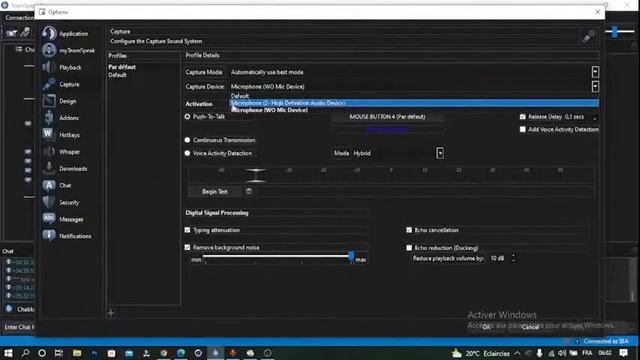Open the Whisper settings section
The height and width of the screenshot is (360, 640).
pos(61,151)
